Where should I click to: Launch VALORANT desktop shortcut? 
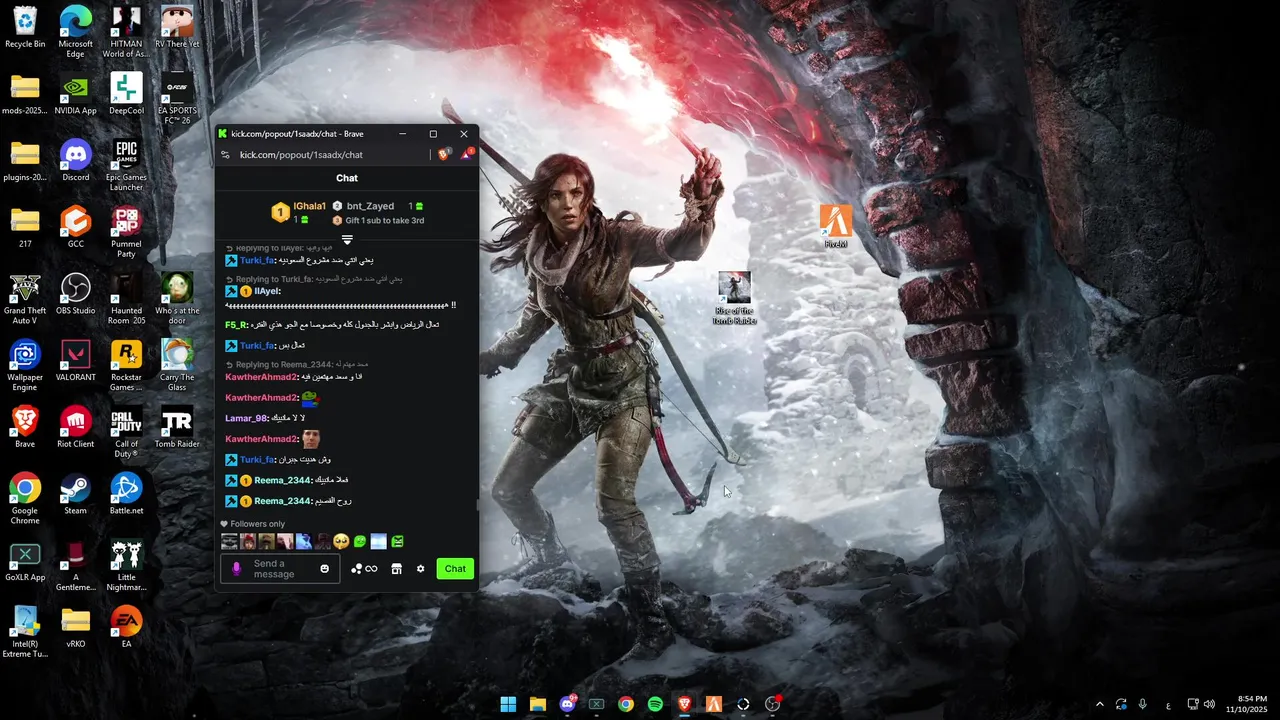tap(76, 361)
